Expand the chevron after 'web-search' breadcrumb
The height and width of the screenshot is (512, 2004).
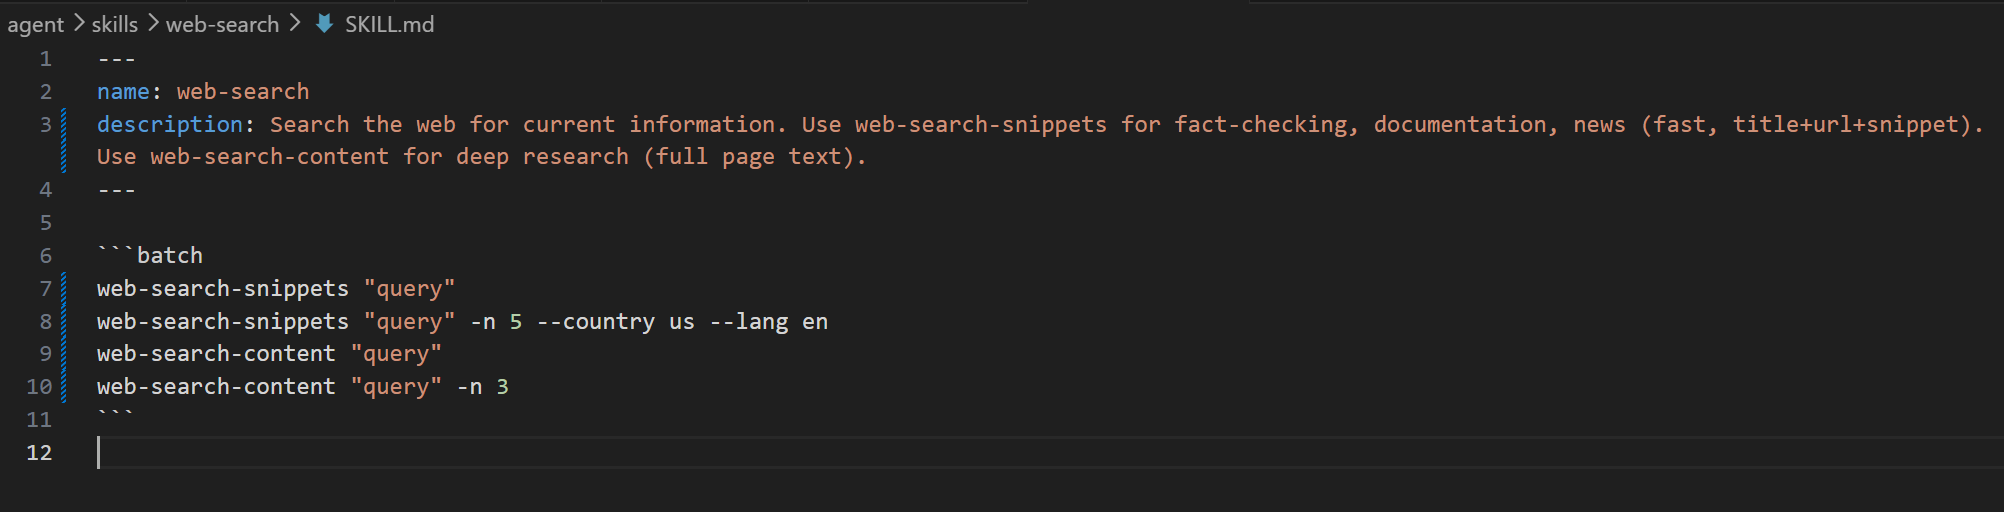294,23
